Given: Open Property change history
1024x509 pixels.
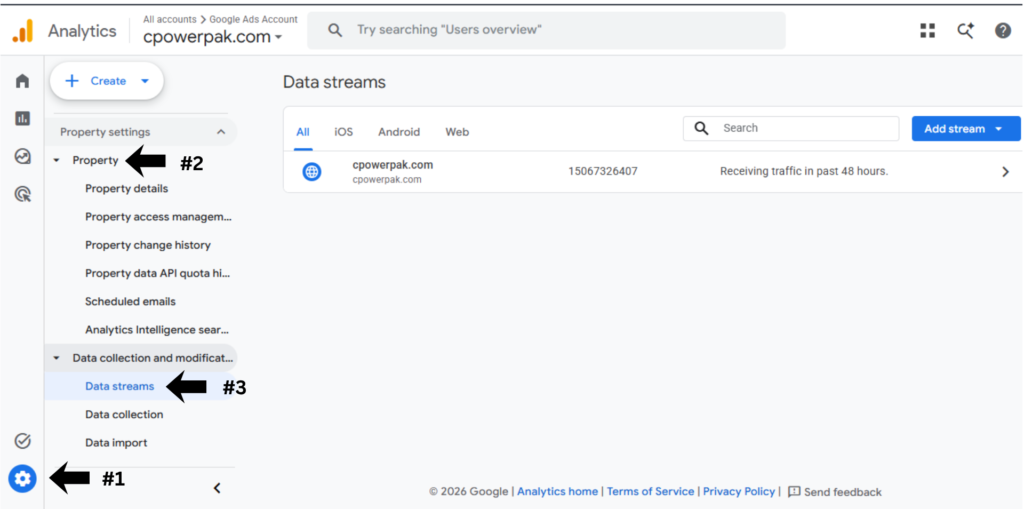Looking at the screenshot, I should pyautogui.click(x=148, y=245).
